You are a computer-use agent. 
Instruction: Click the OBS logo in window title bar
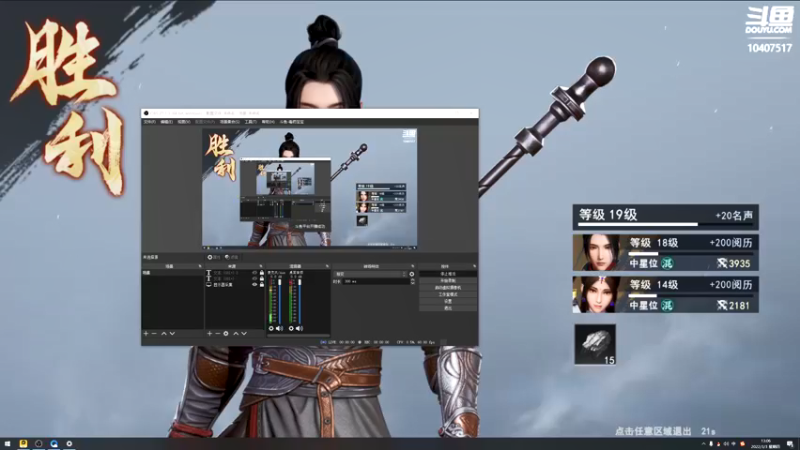click(146, 113)
